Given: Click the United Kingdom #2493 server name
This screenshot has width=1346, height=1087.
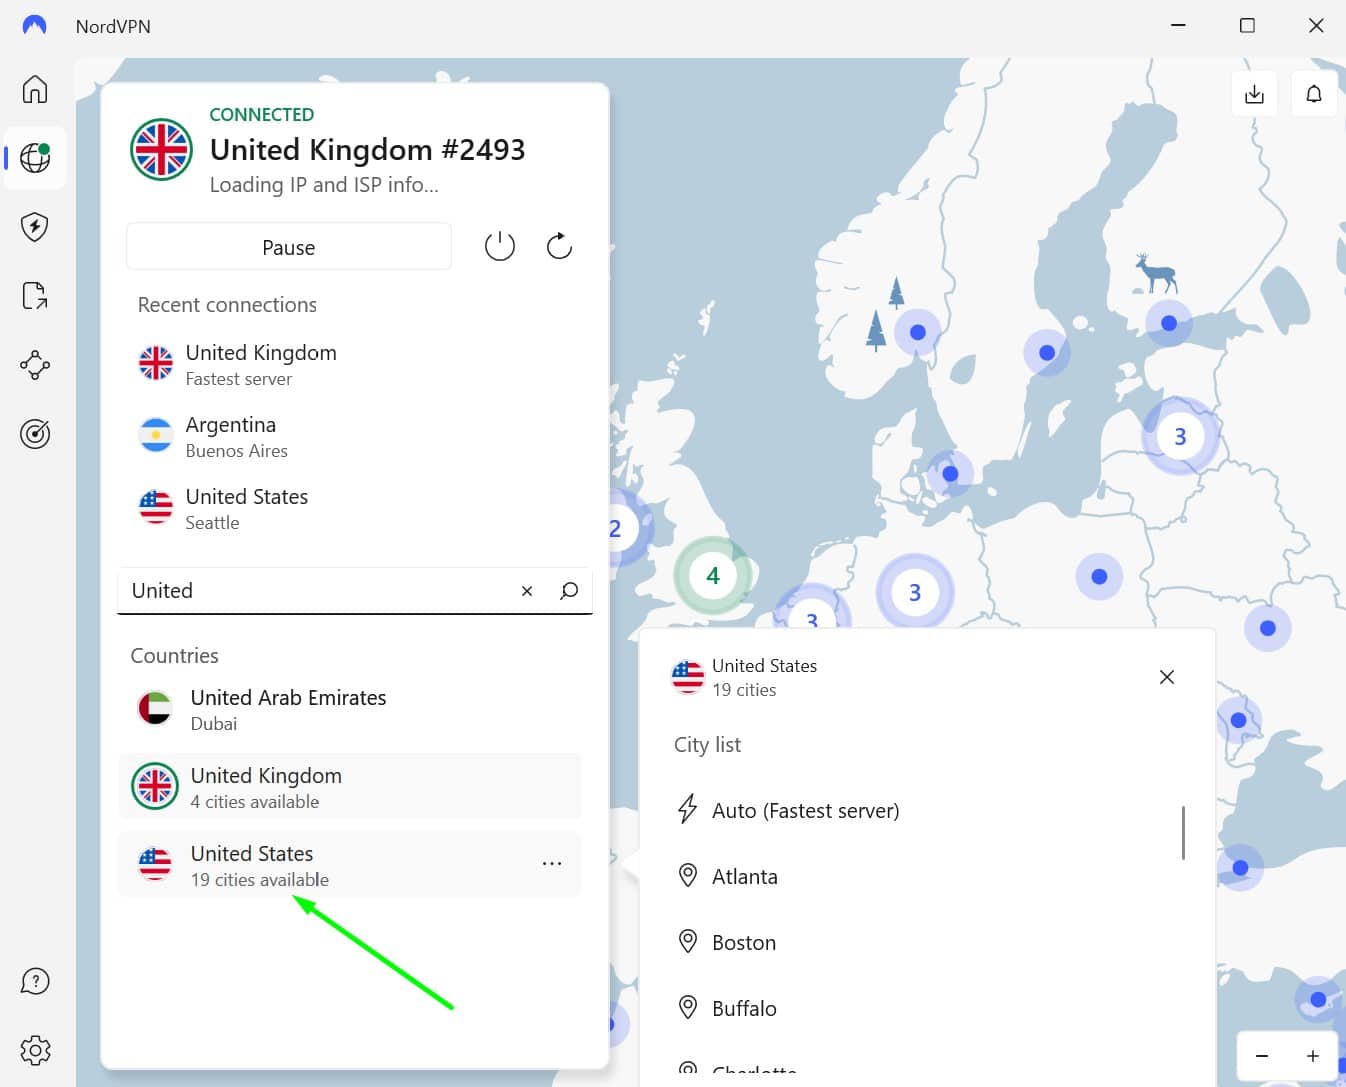Looking at the screenshot, I should [367, 150].
